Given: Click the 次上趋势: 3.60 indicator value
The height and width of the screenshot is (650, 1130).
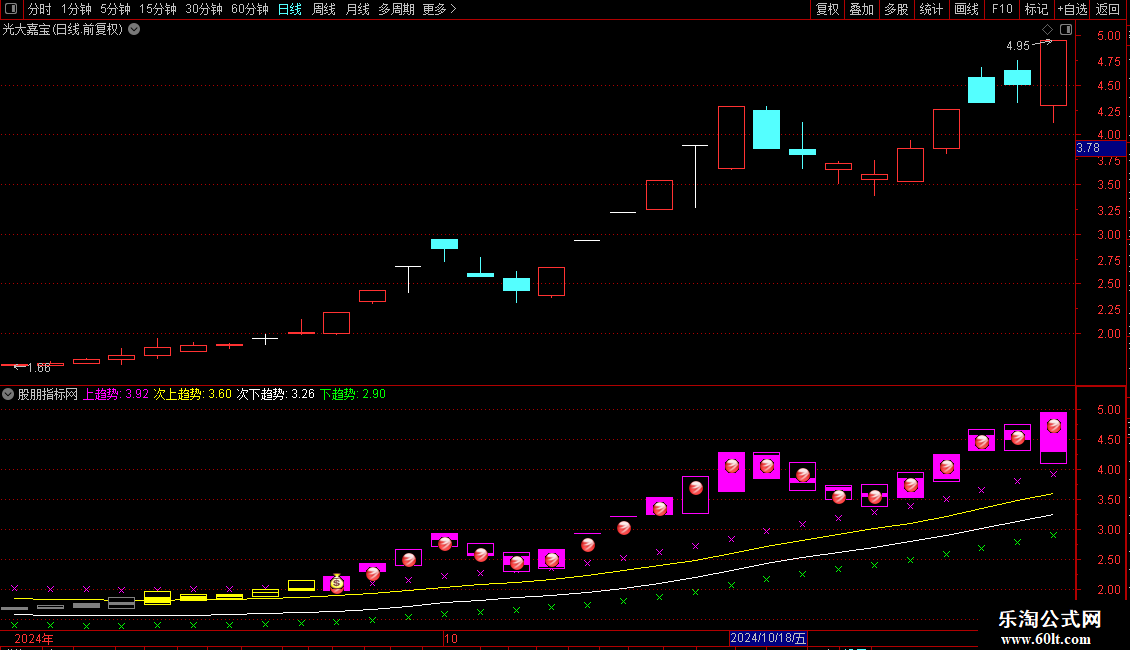Looking at the screenshot, I should pos(192,394).
